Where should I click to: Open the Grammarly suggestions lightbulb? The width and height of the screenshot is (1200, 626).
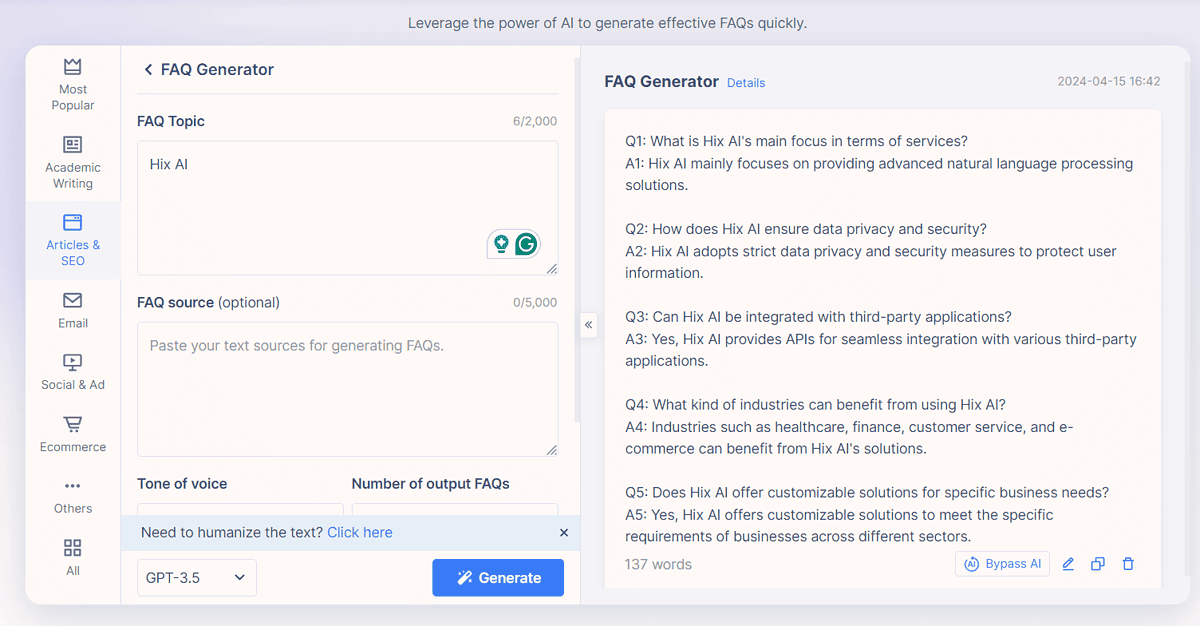[501, 243]
